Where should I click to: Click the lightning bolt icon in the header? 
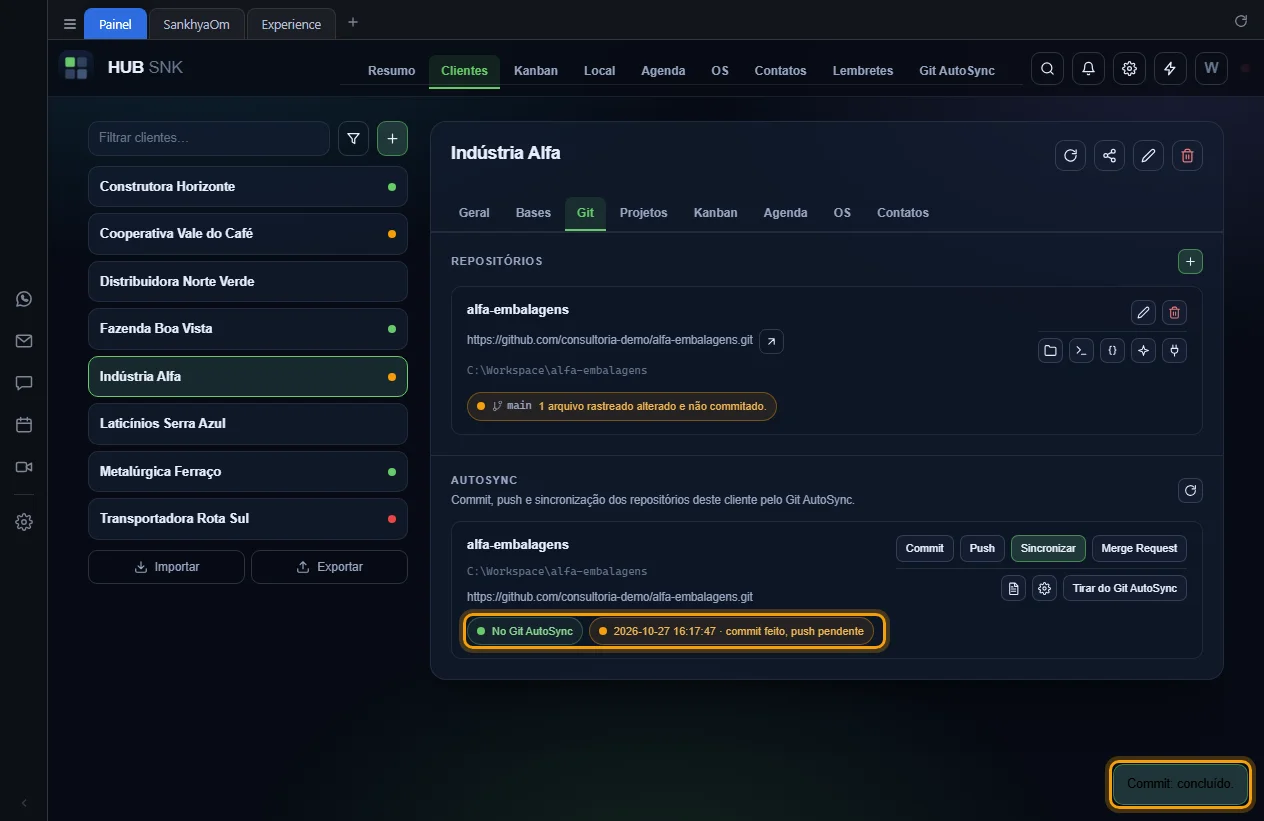(1170, 69)
